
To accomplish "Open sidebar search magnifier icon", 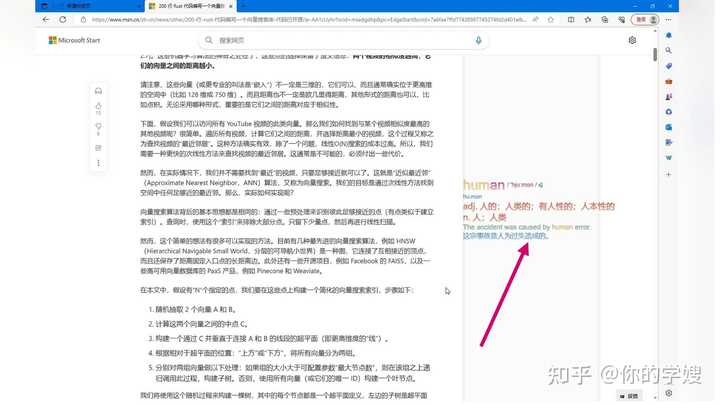I will [669, 50].
